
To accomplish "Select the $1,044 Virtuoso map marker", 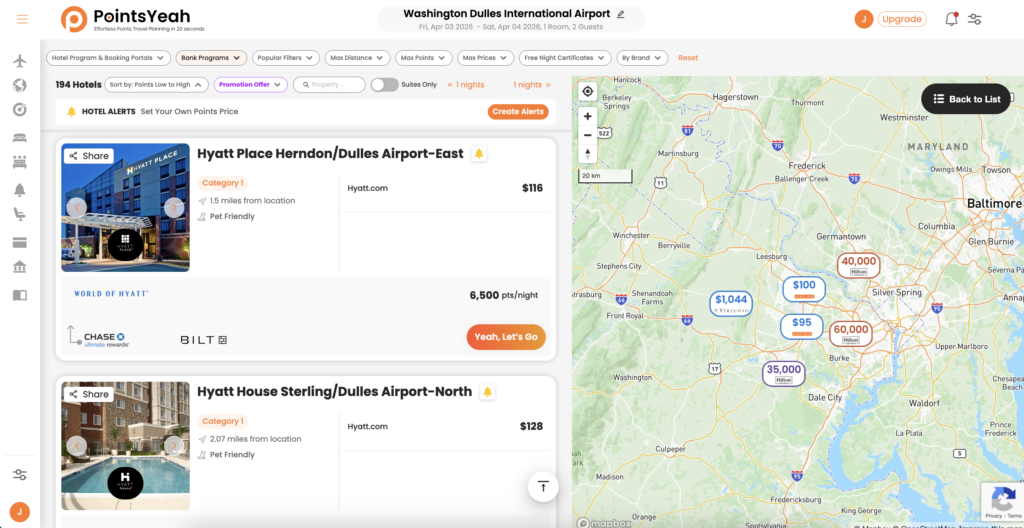I will pyautogui.click(x=731, y=304).
